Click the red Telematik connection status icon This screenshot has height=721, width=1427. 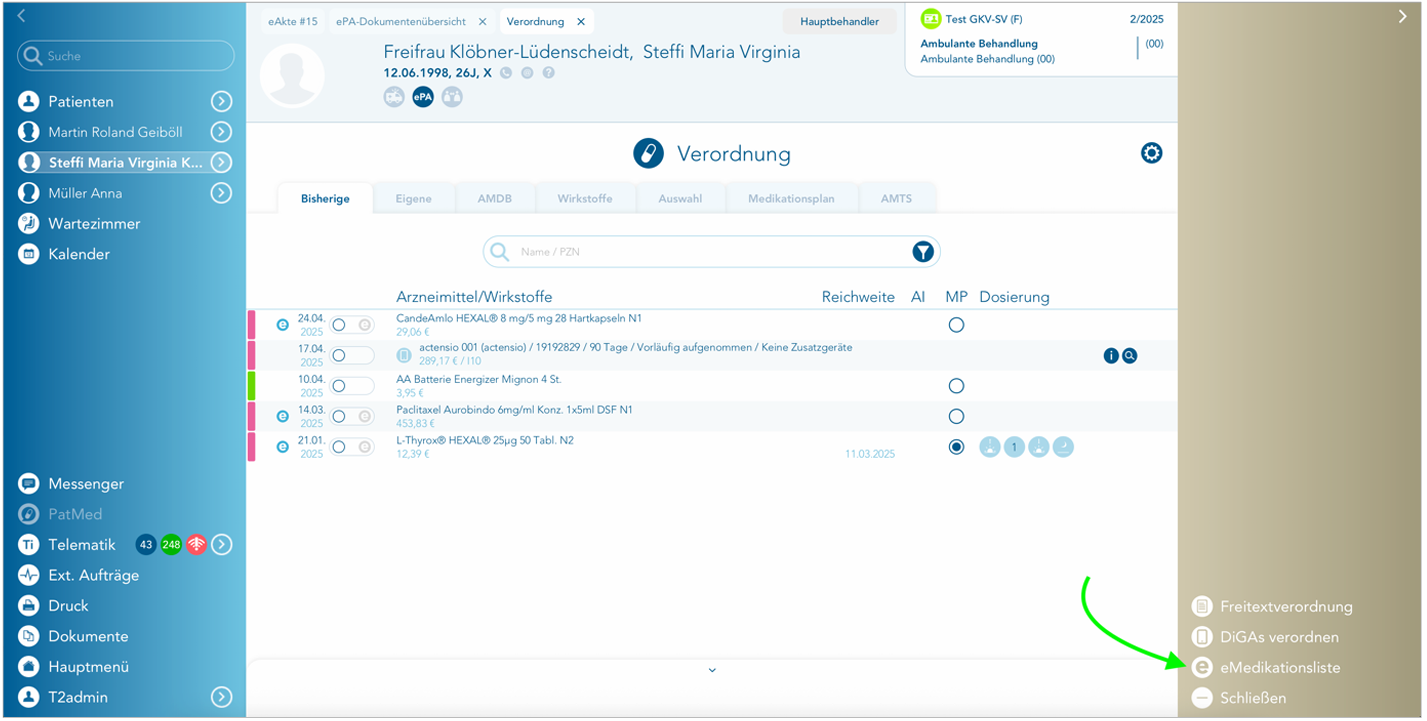(x=196, y=545)
